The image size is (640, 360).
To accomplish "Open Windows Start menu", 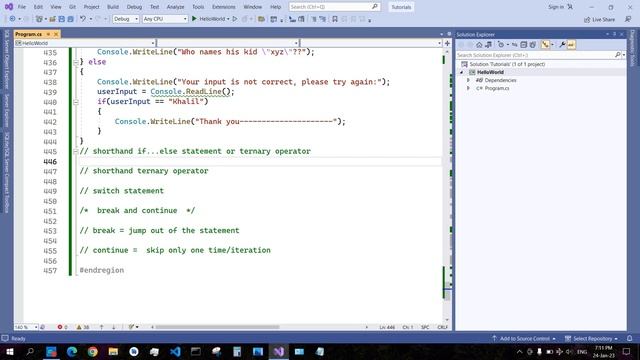I will [10, 351].
